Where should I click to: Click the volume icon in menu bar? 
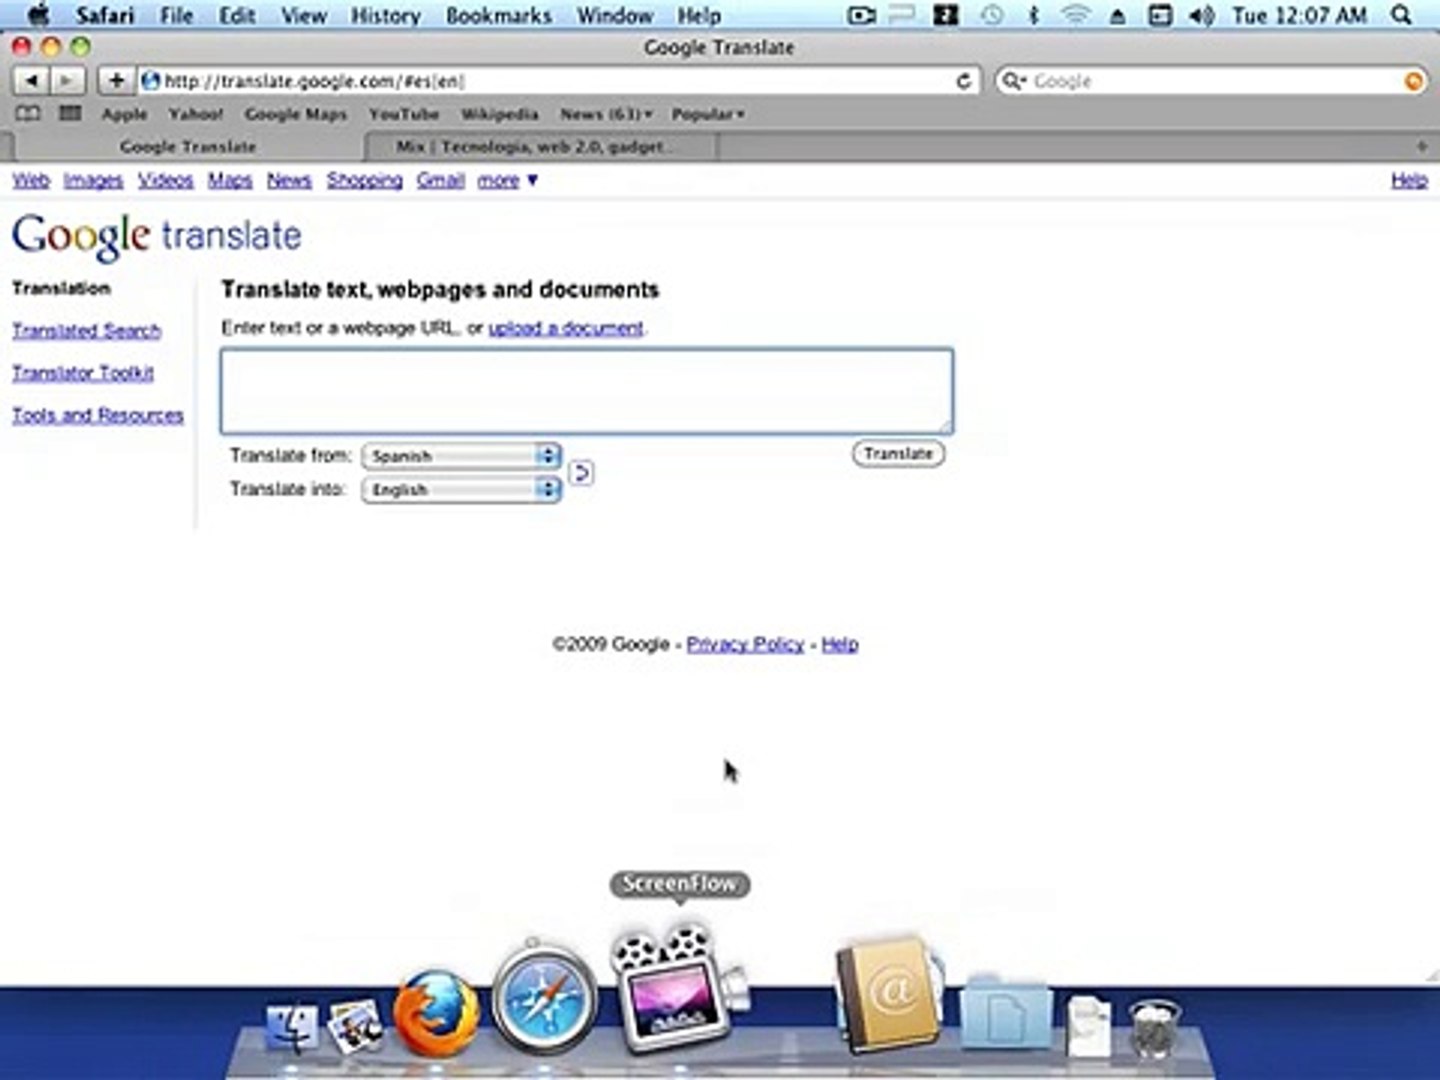[x=1202, y=15]
